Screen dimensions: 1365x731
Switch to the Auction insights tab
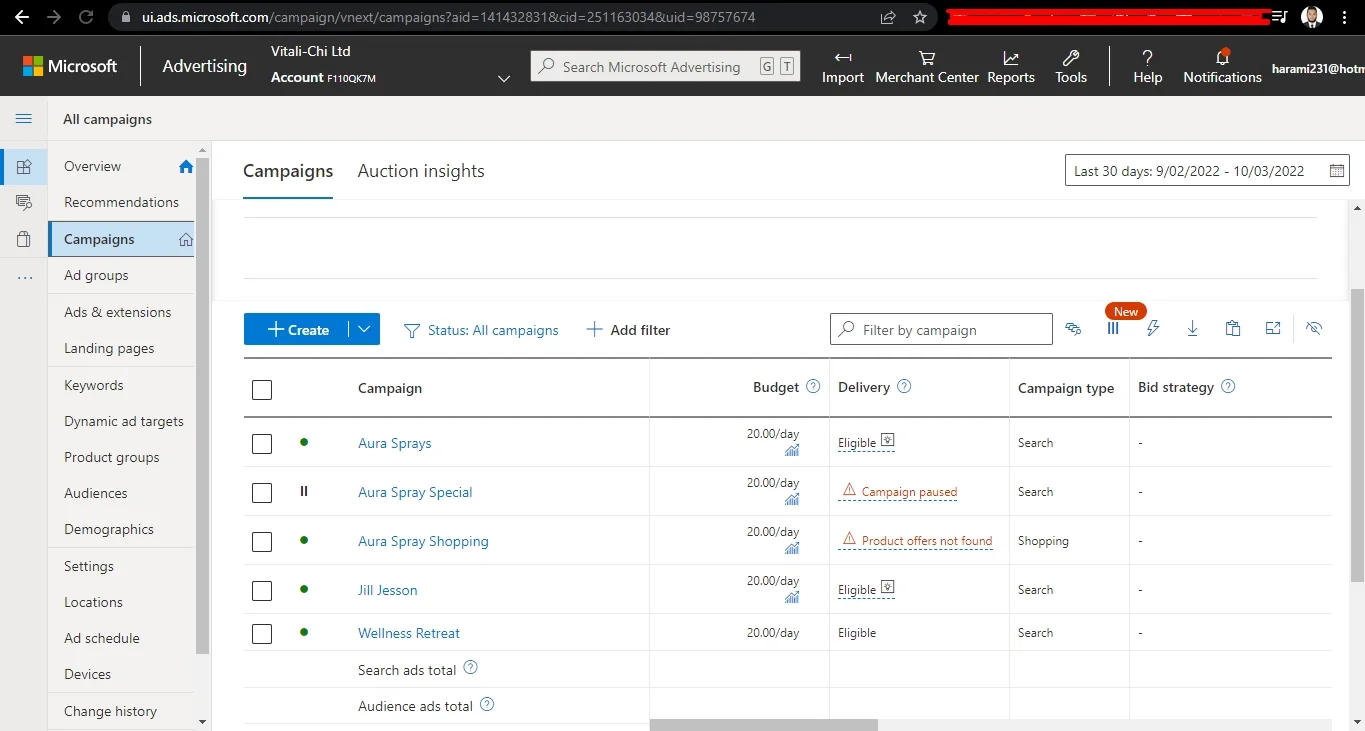421,171
